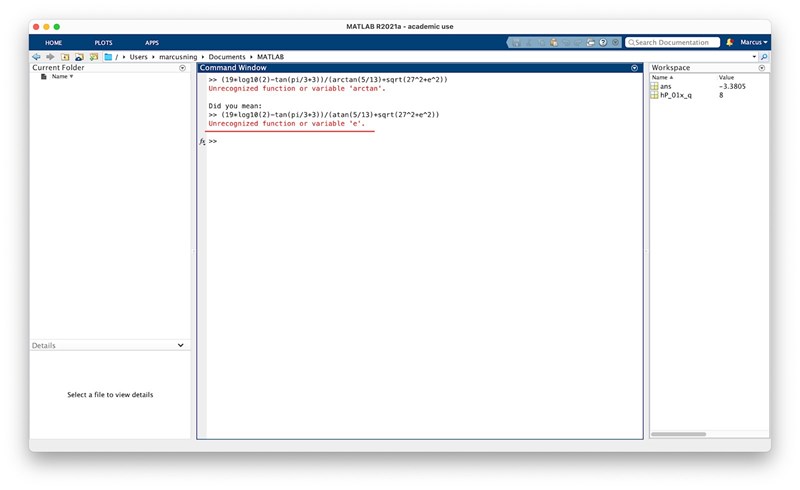Switch to the APPS tab

[151, 43]
